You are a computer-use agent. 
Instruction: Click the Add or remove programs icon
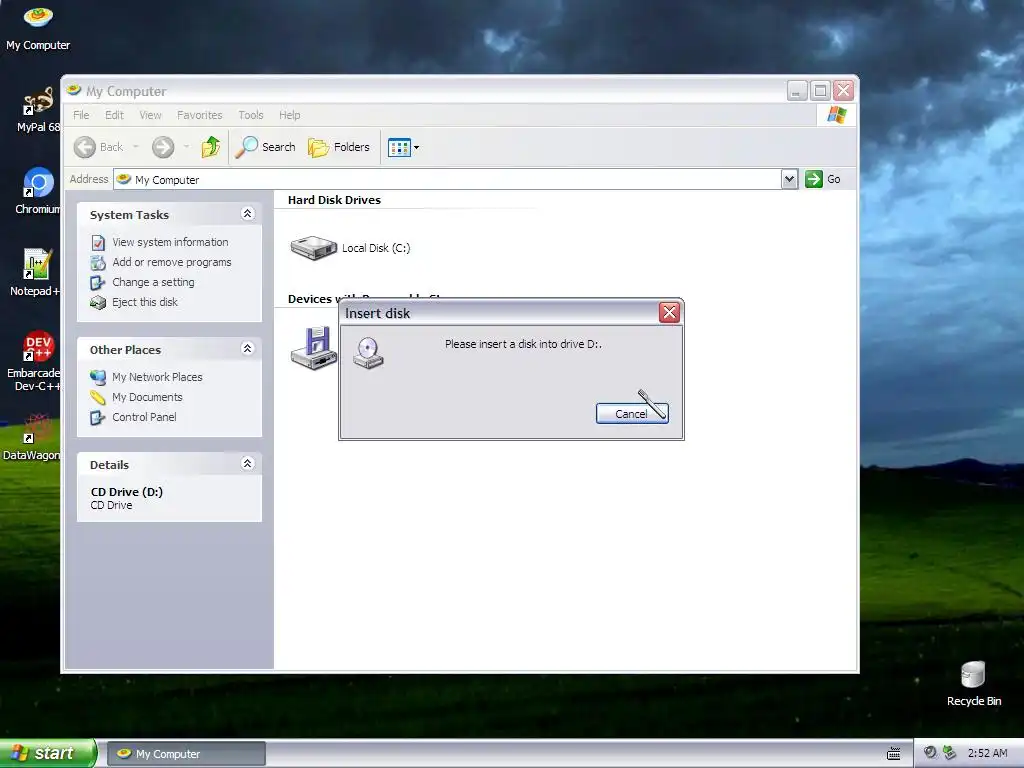[98, 263]
